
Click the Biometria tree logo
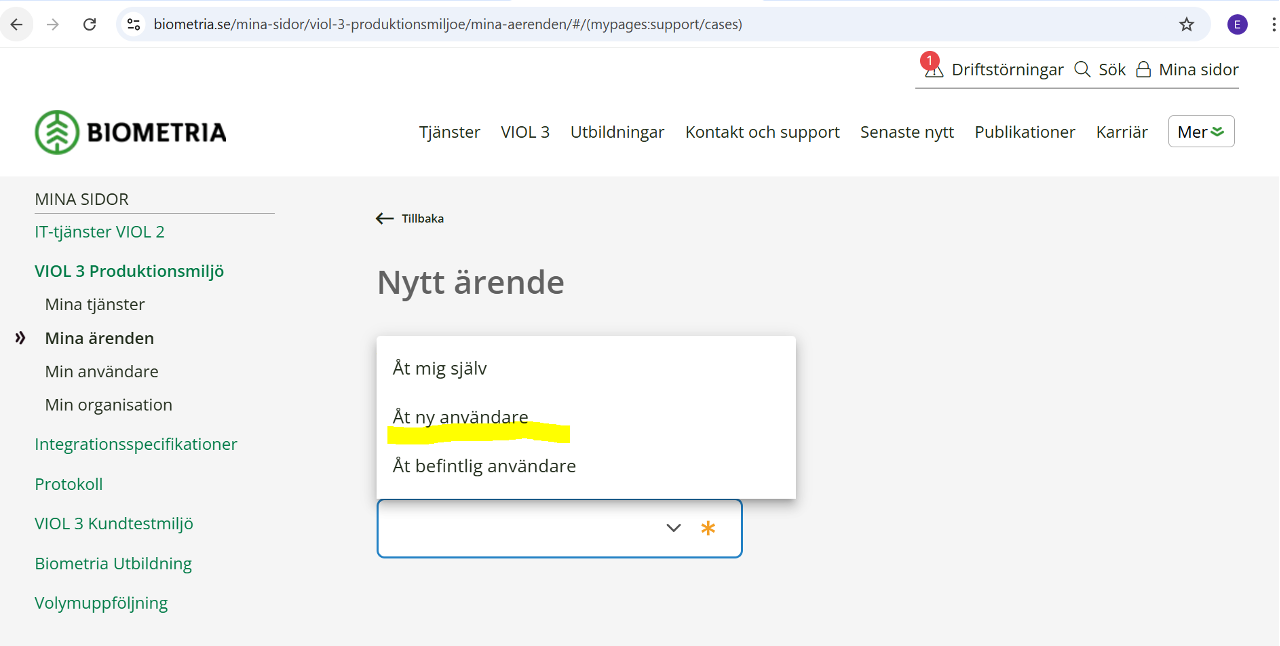click(x=57, y=132)
